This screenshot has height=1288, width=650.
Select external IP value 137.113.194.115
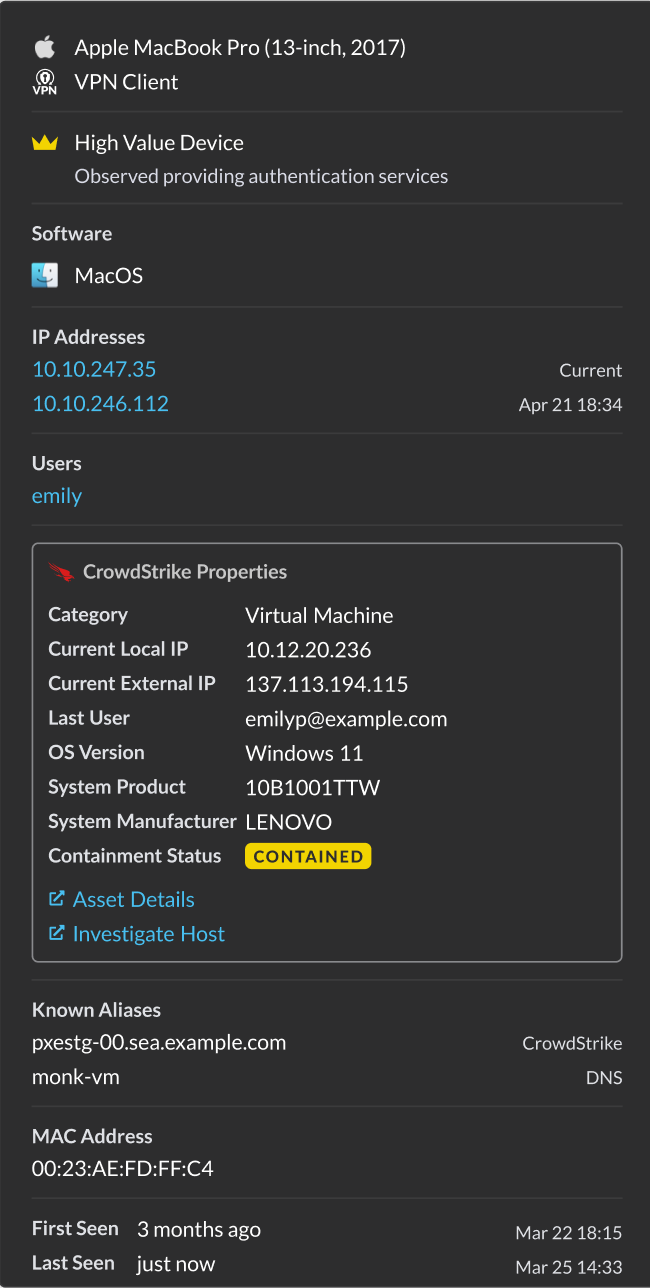pos(327,684)
